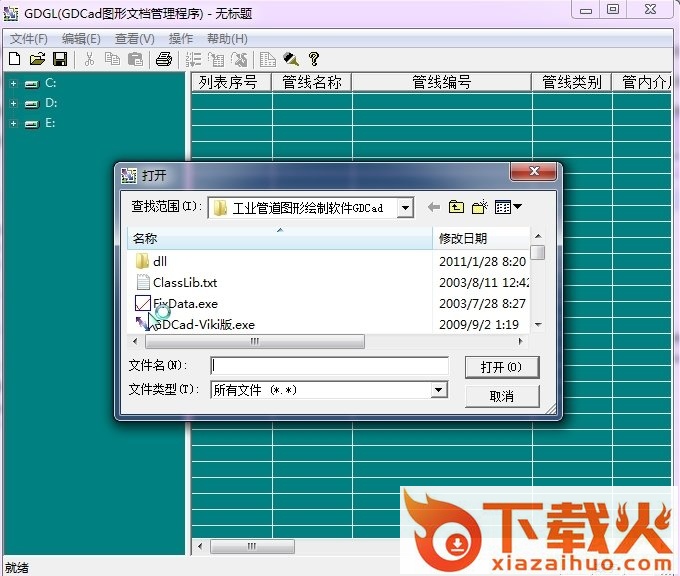This screenshot has height=576, width=680.
Task: Open the 查看(V) menu
Action: click(134, 39)
